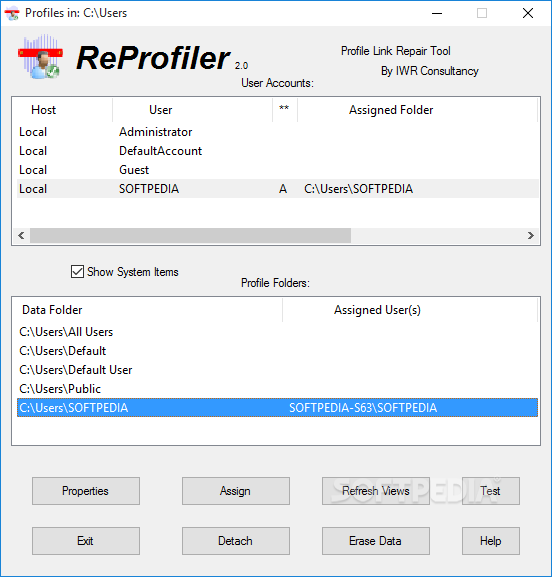The height and width of the screenshot is (577, 552).
Task: Select the DefaultAccount user row
Action: tap(278, 151)
